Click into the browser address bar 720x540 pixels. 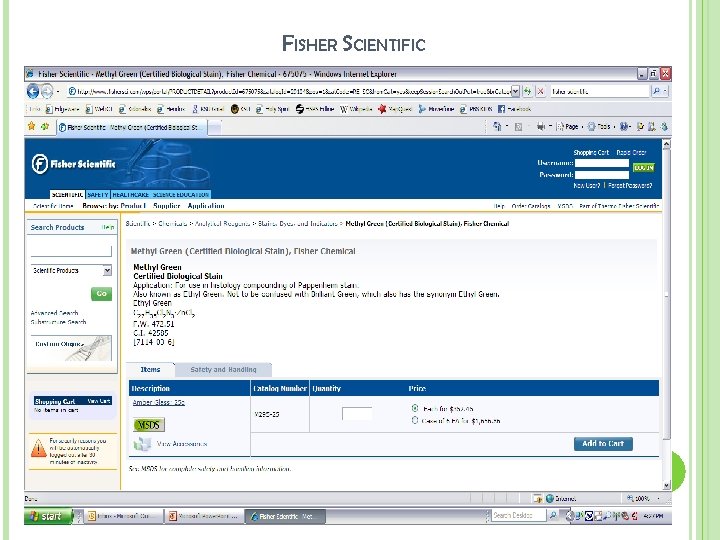[x=289, y=91]
